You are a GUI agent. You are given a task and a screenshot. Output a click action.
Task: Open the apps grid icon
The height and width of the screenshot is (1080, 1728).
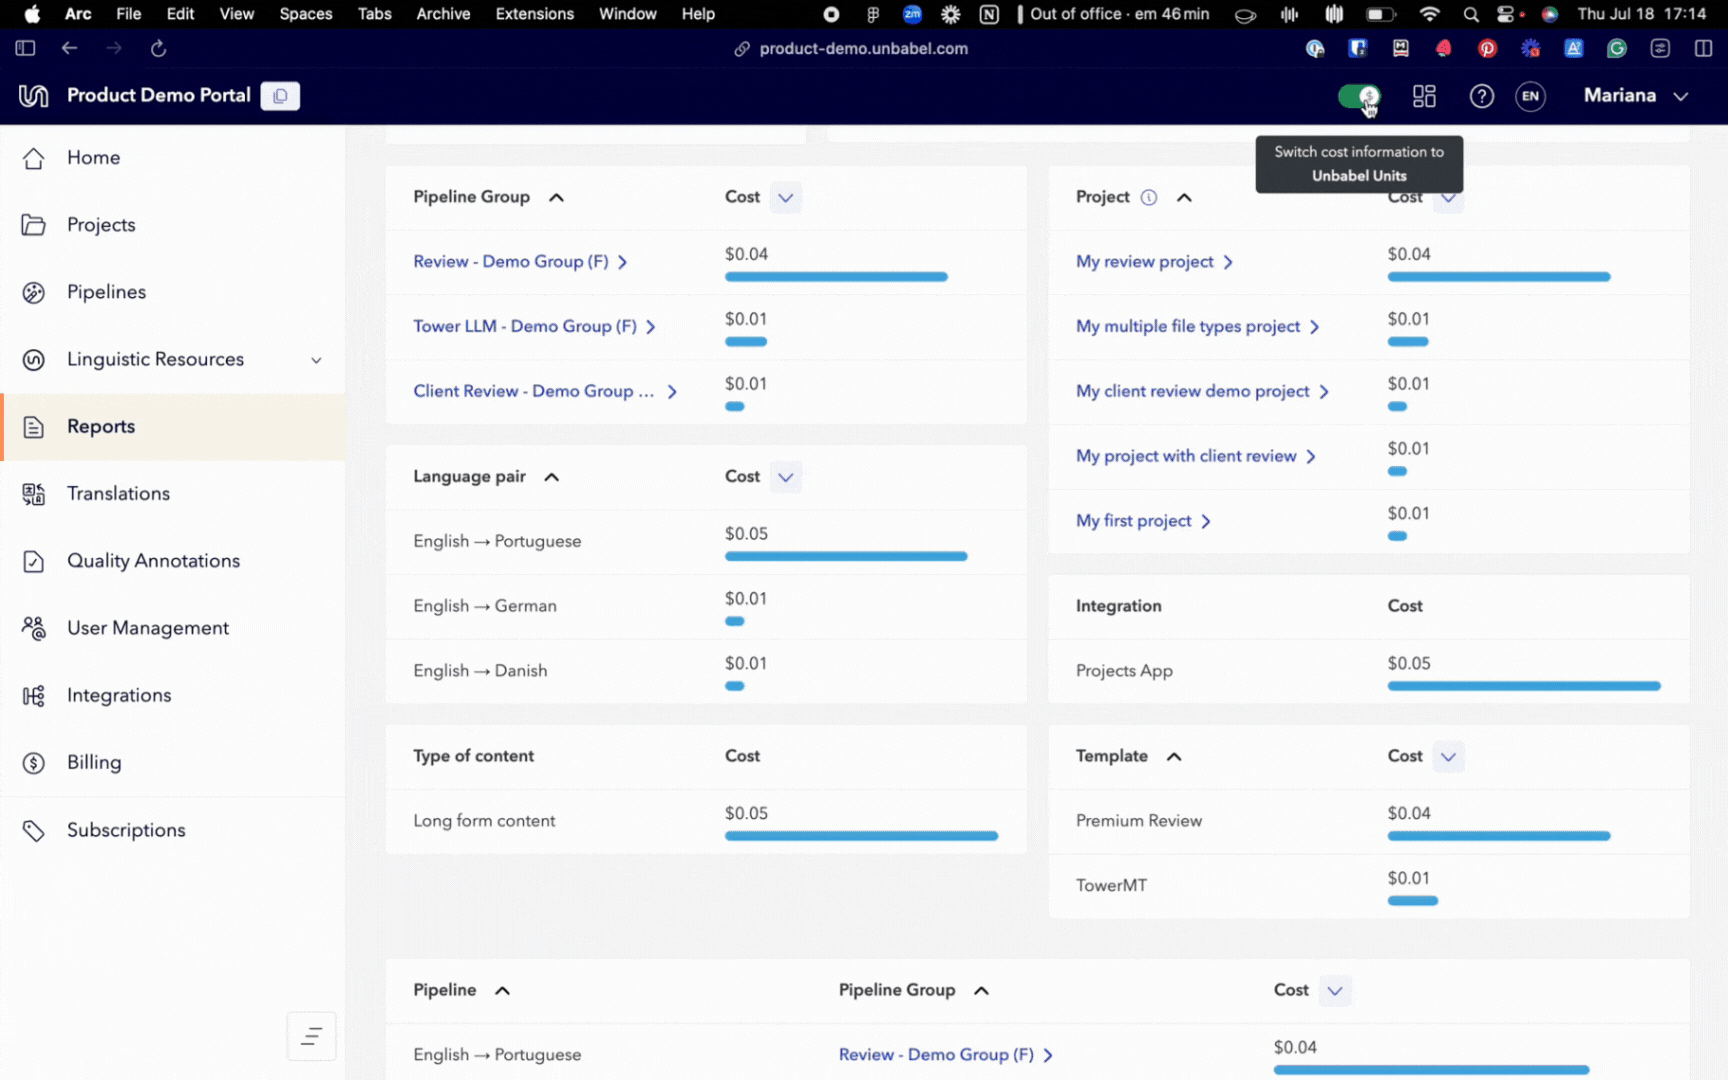tap(1424, 96)
